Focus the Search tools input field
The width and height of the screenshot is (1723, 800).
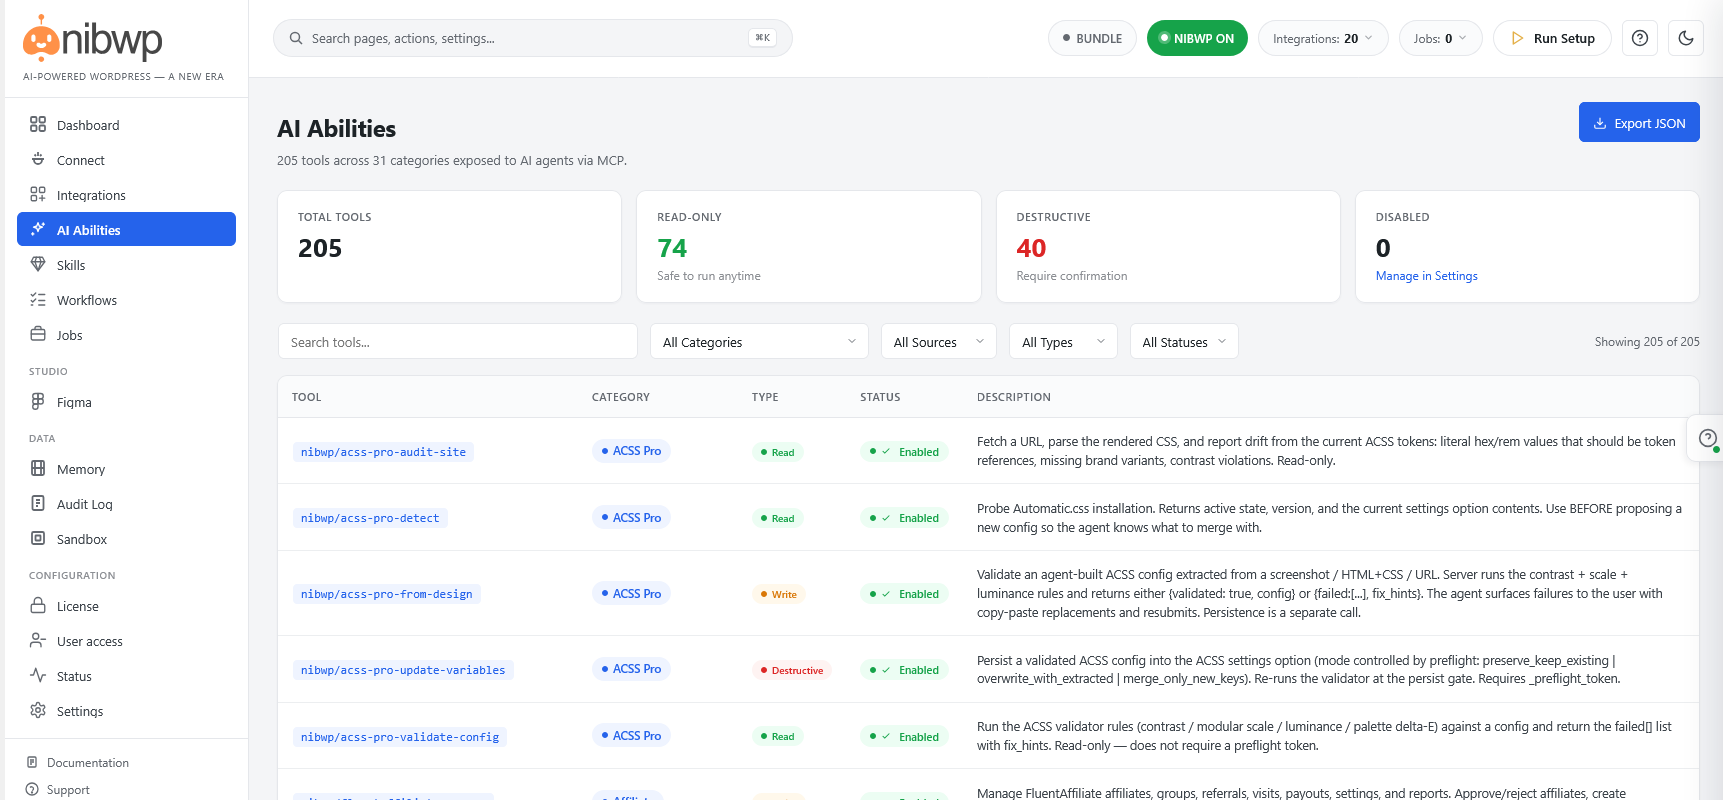point(457,342)
